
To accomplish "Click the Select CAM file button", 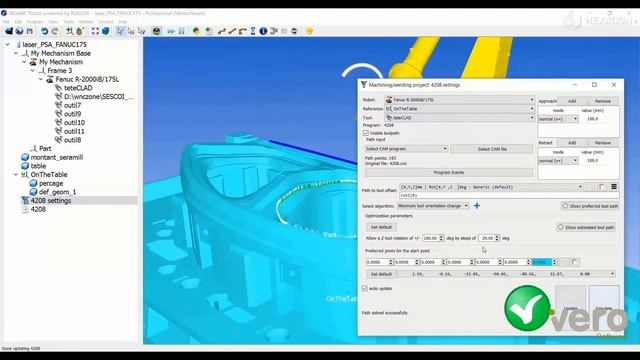I will tap(492, 149).
